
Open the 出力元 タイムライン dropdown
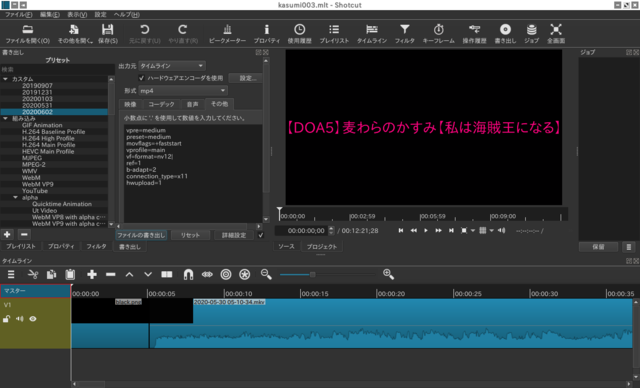click(x=172, y=66)
